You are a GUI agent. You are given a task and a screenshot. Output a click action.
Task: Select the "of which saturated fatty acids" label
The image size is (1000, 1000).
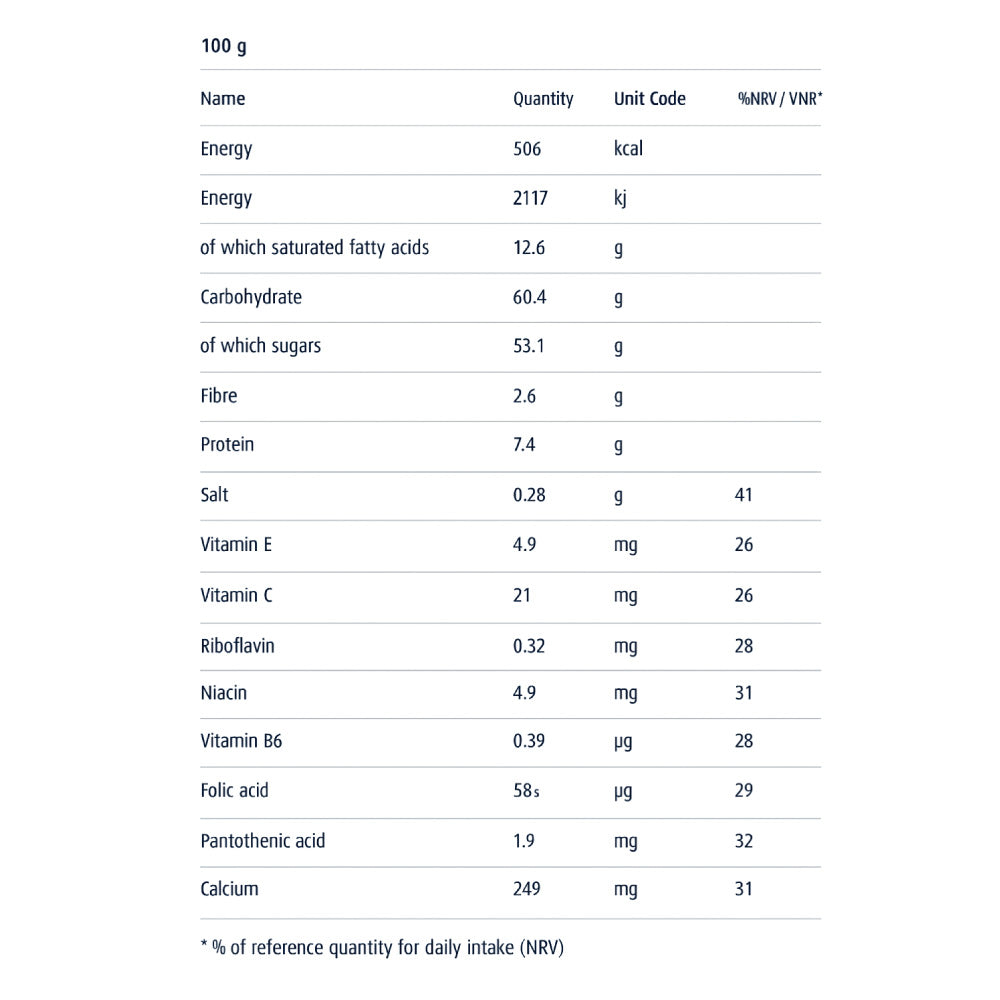pos(314,247)
